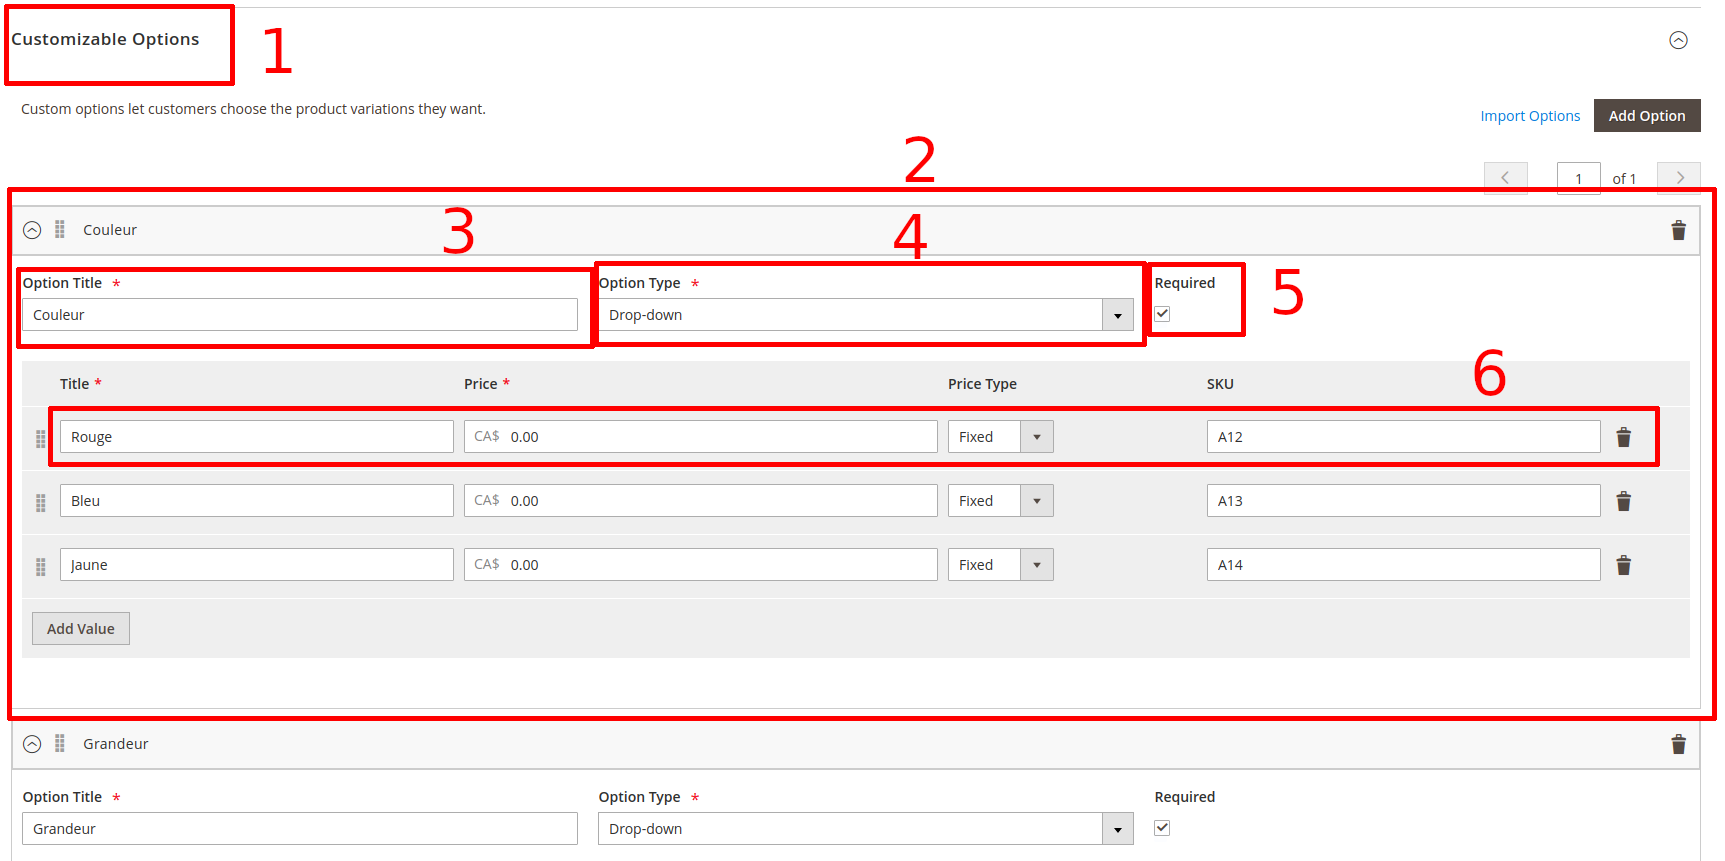Collapse the Customizable Options section
The width and height of the screenshot is (1725, 861).
(x=1678, y=40)
